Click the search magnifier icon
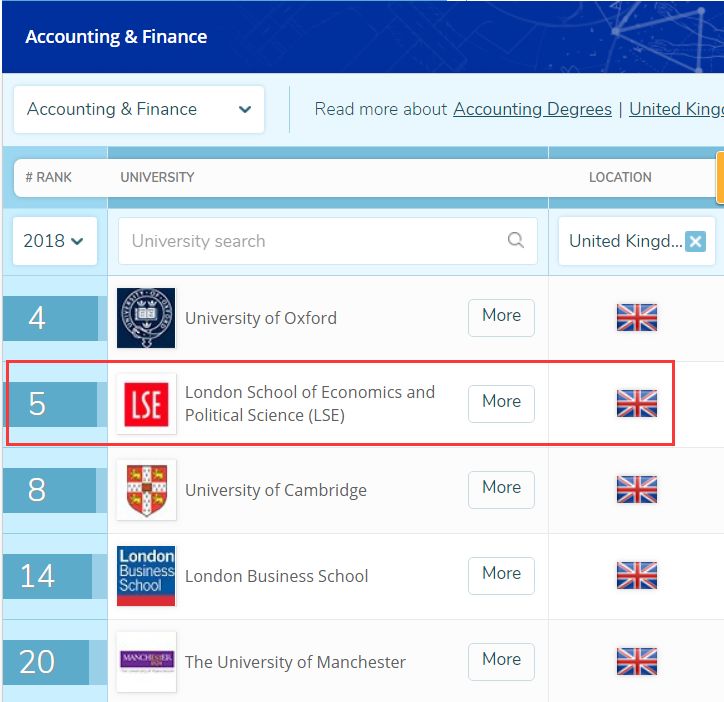 coord(515,240)
